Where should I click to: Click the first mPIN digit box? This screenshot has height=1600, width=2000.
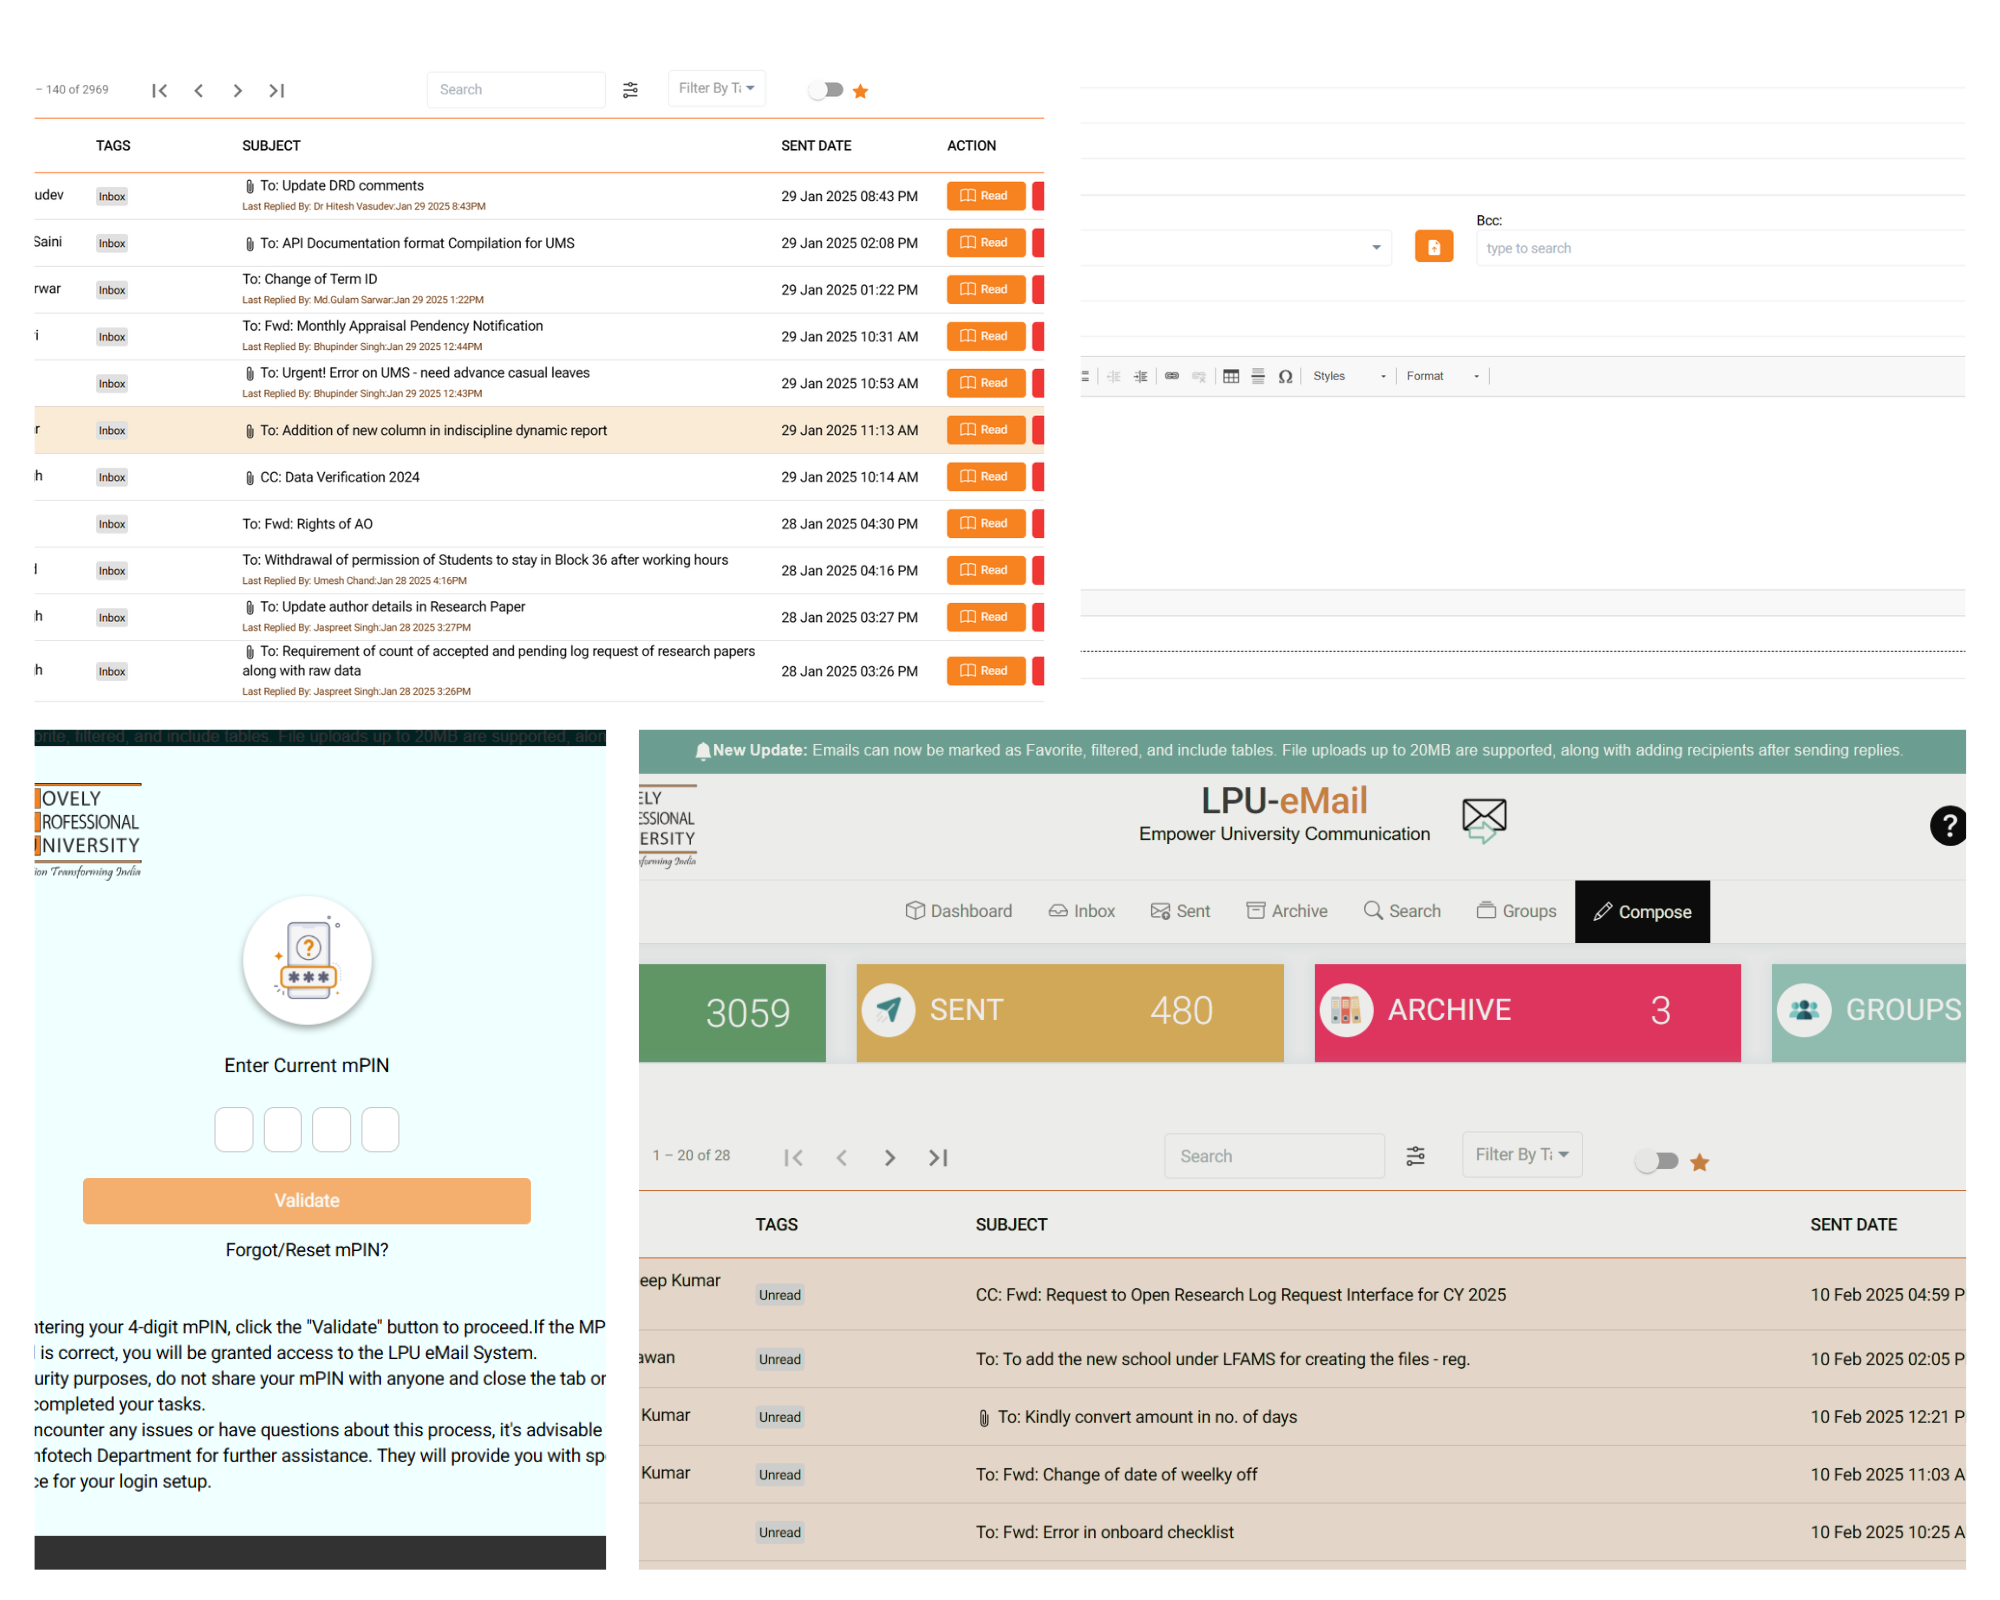(234, 1130)
